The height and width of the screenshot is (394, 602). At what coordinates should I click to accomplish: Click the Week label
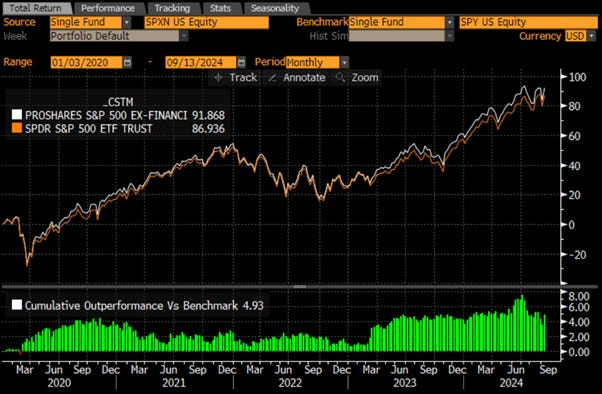coord(15,36)
